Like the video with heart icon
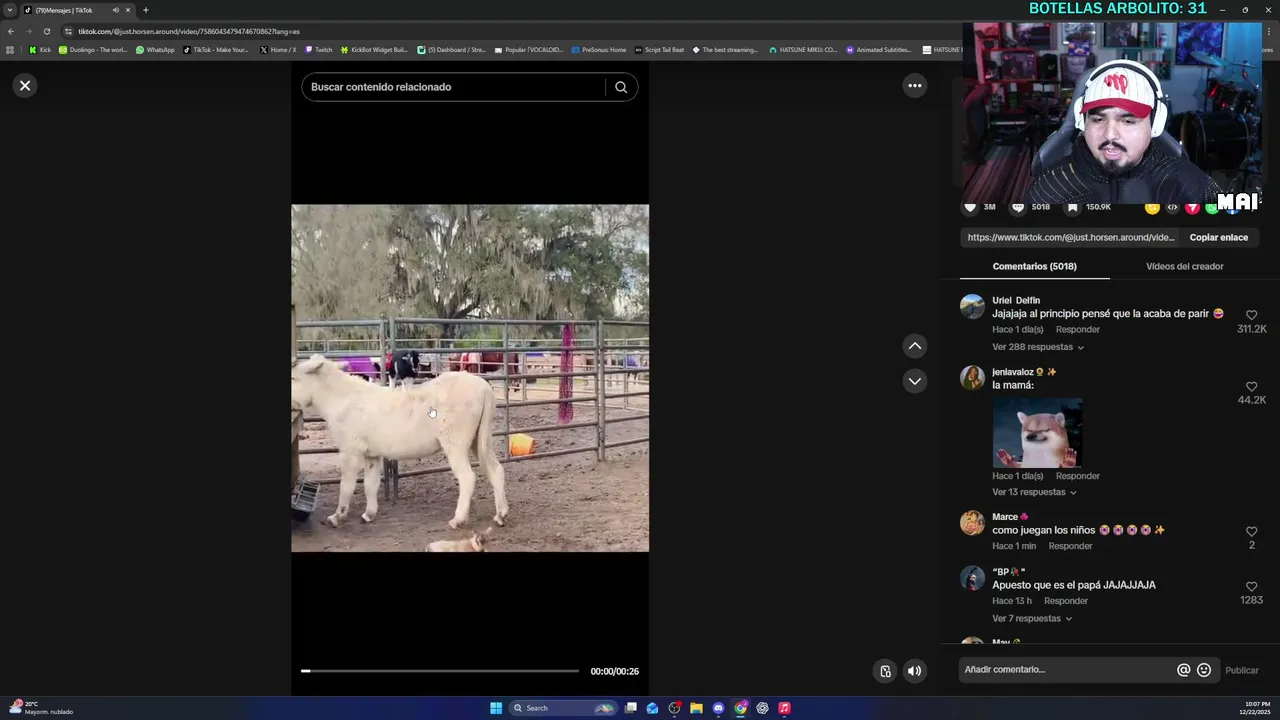 pyautogui.click(x=970, y=207)
